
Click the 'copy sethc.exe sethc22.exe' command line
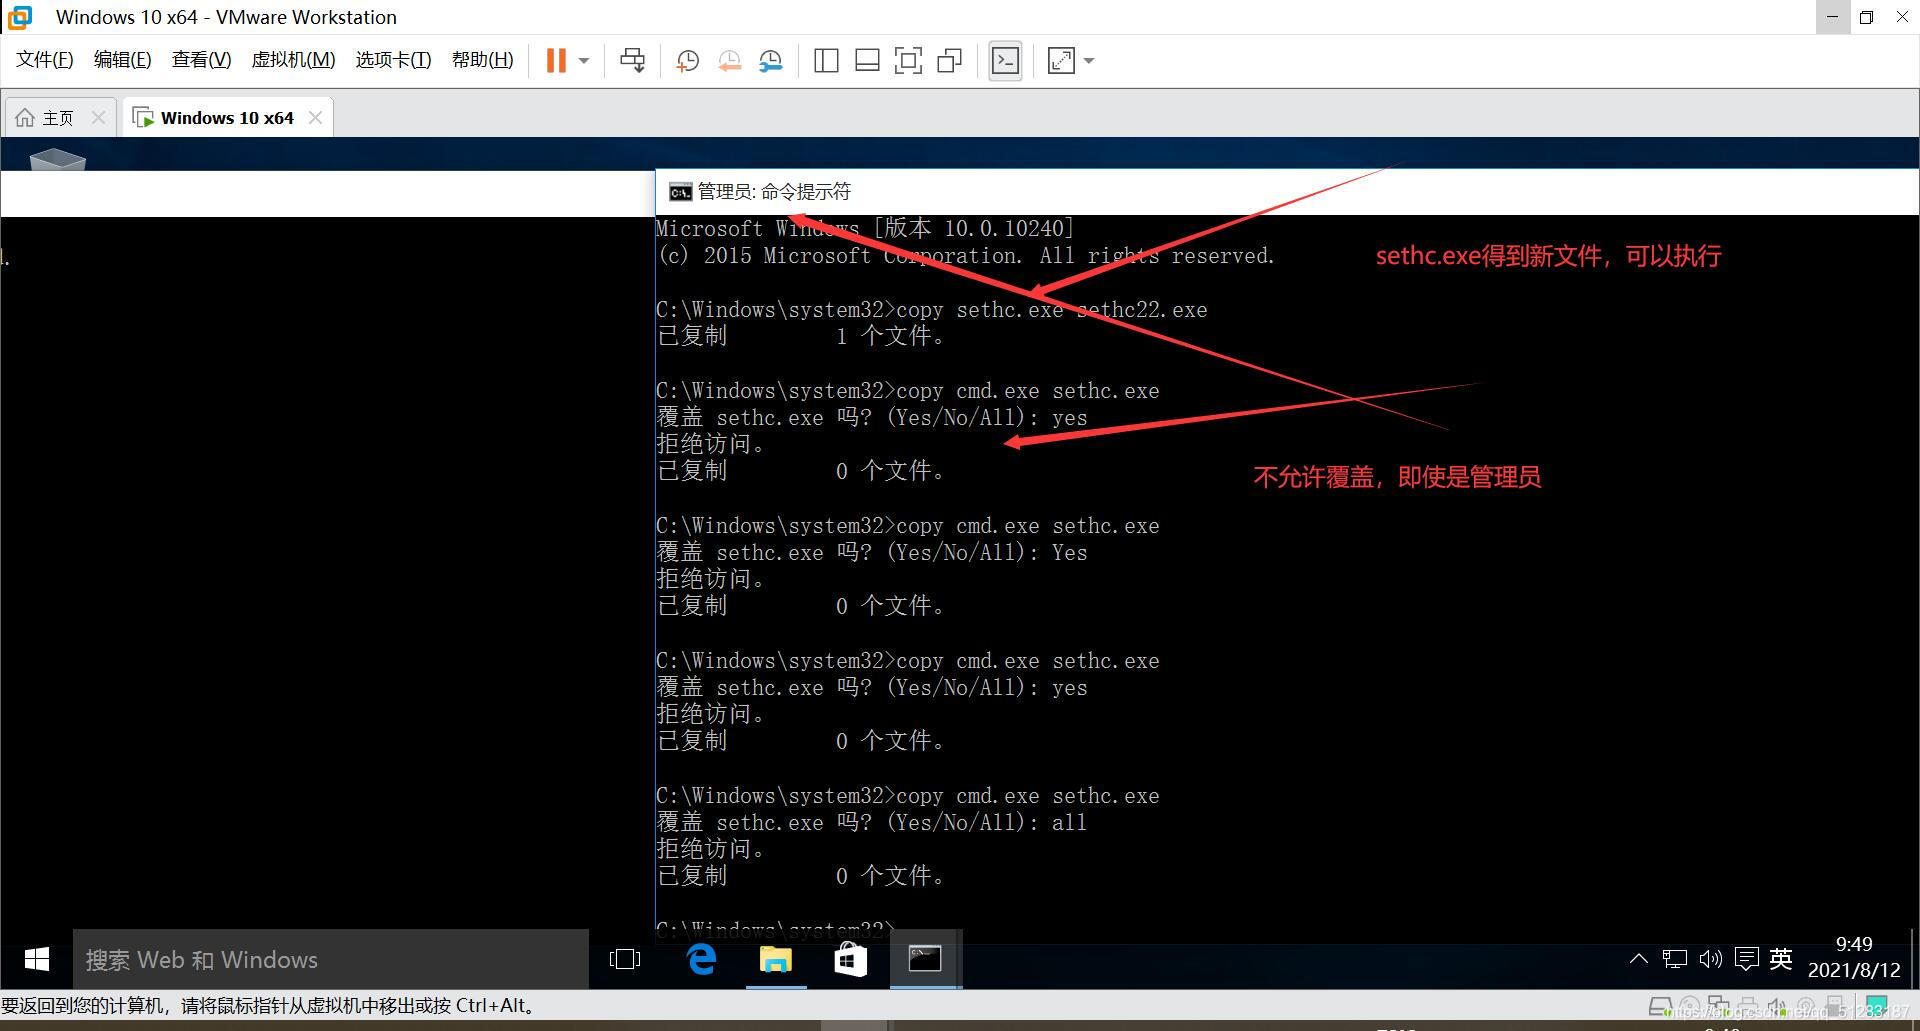point(932,310)
